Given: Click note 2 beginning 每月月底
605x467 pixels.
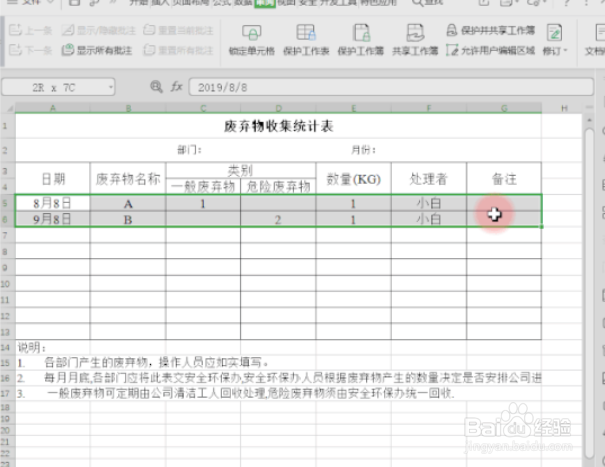Looking at the screenshot, I should pyautogui.click(x=279, y=377).
